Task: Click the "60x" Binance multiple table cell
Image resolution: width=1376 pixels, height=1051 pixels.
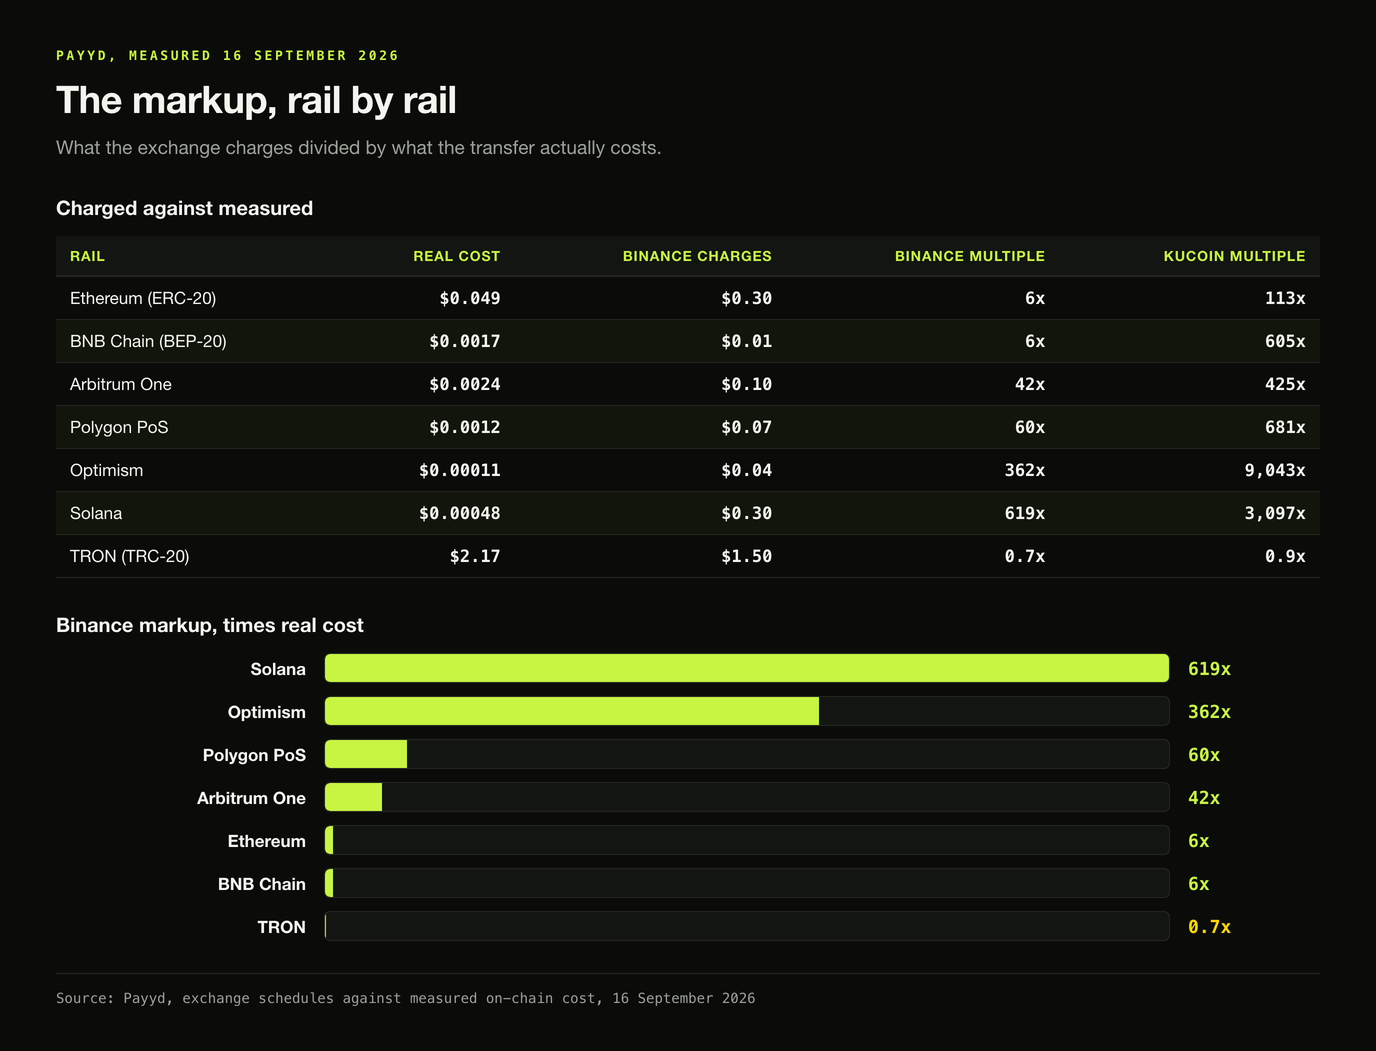Action: (1030, 427)
